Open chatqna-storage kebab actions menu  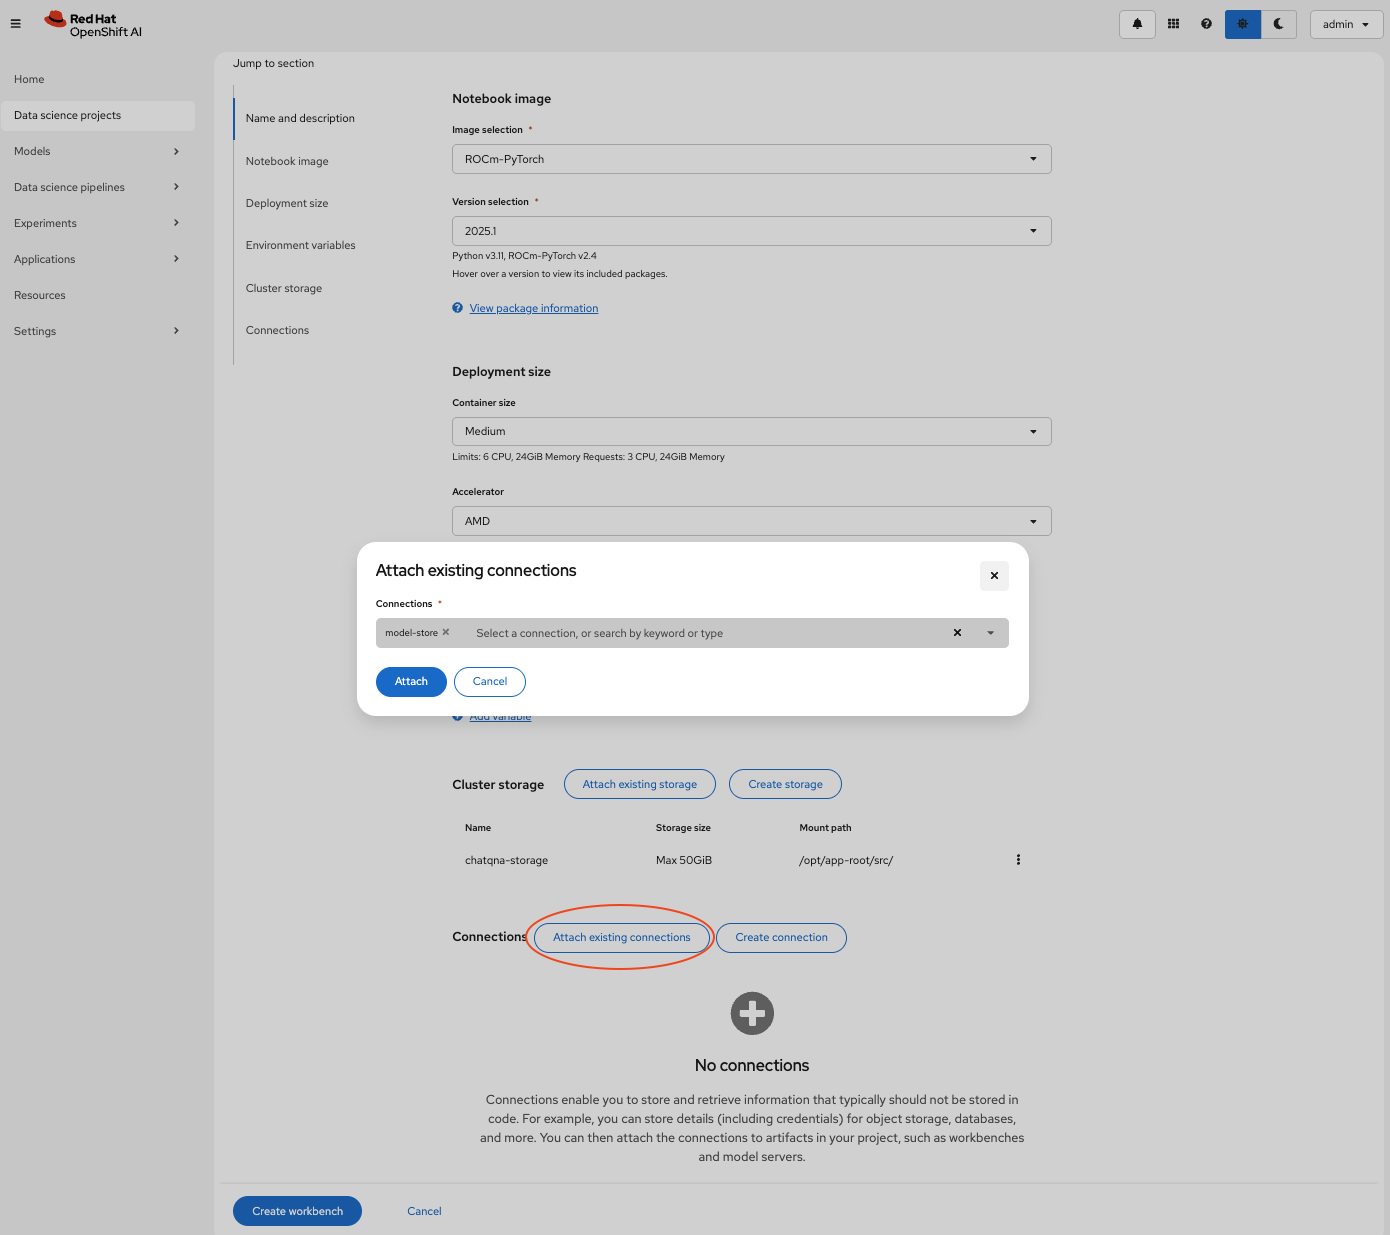(x=1018, y=860)
